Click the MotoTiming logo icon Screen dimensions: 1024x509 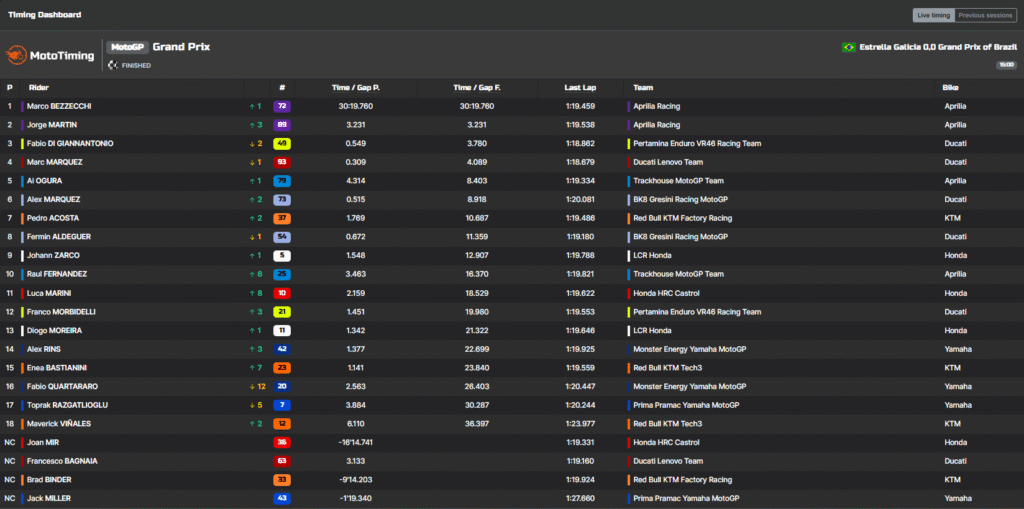coord(17,55)
